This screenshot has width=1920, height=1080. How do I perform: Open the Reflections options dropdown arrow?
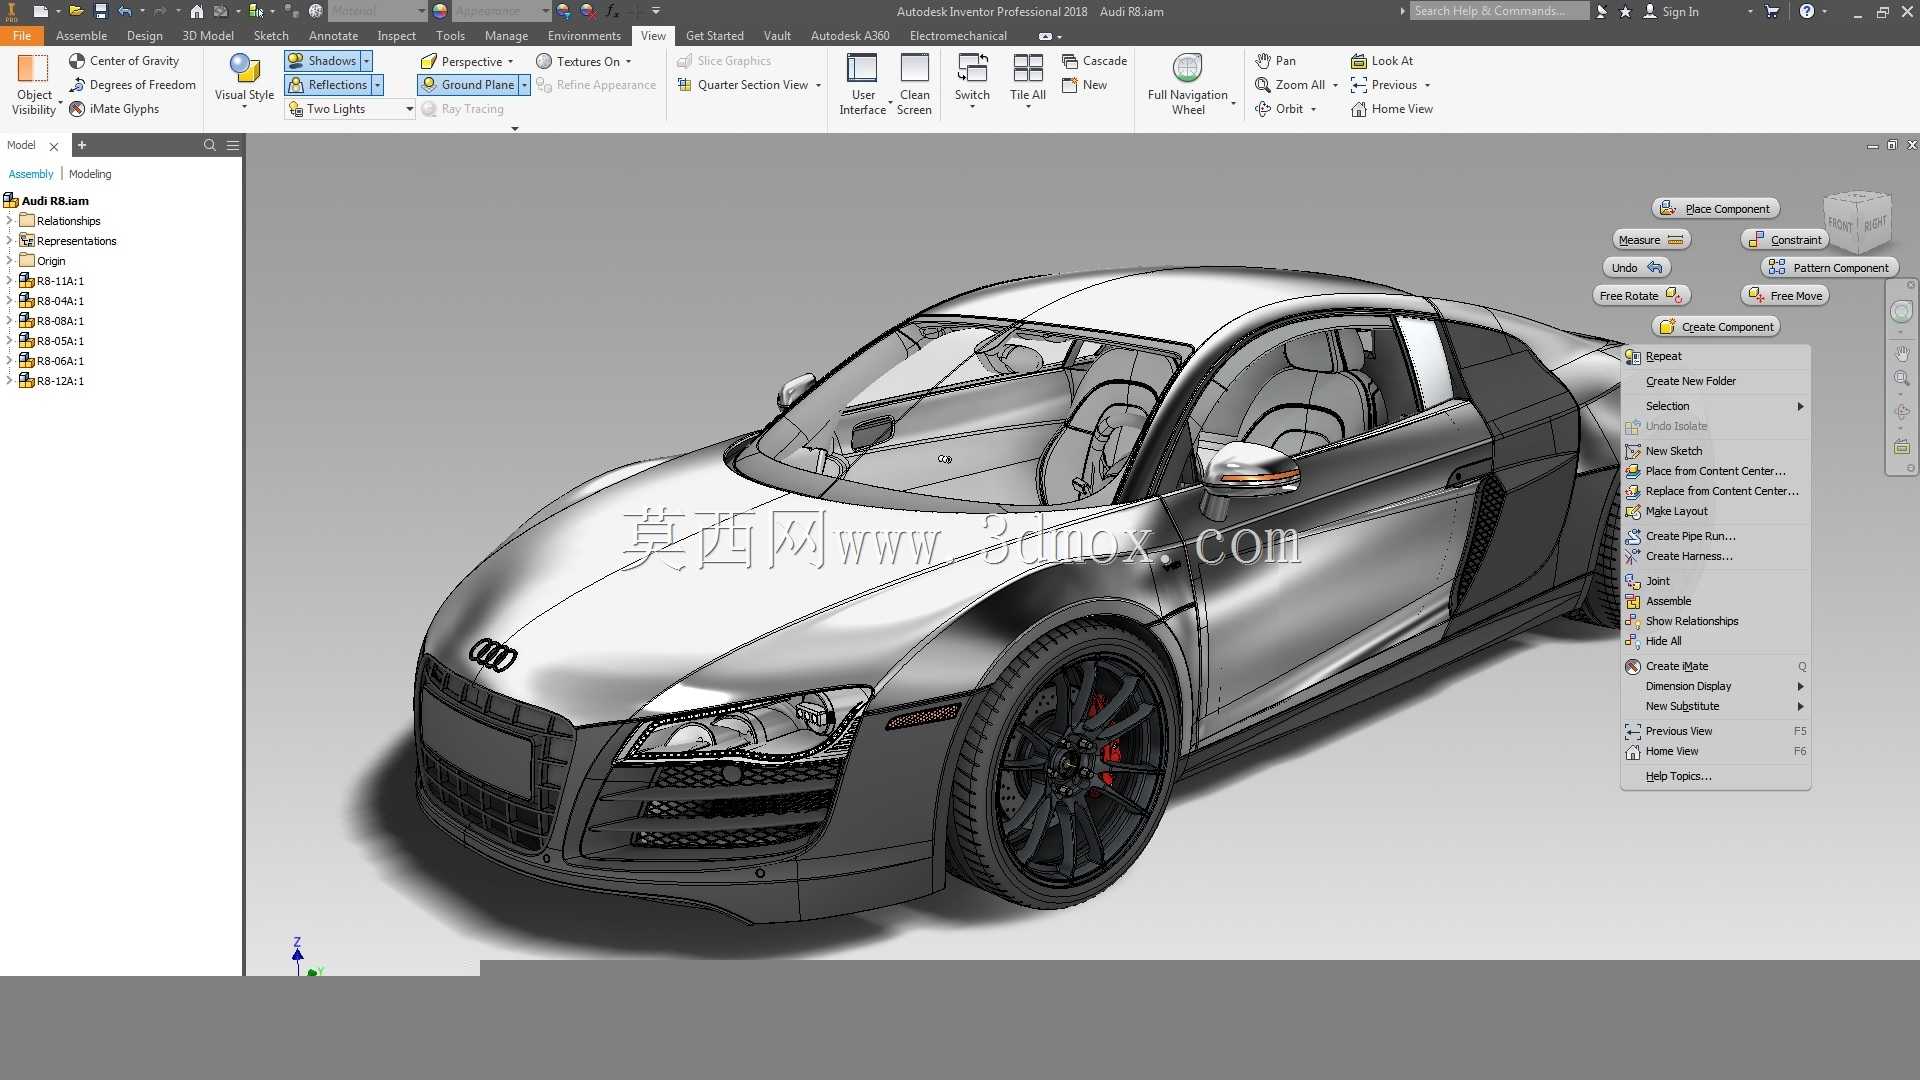377,85
